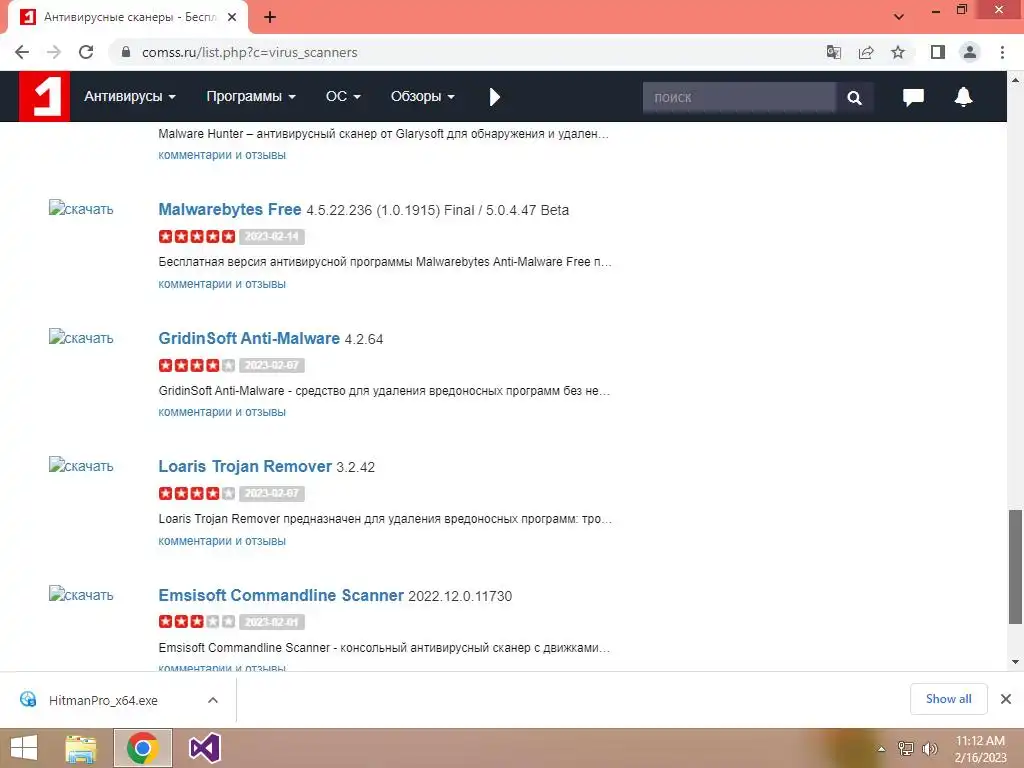Viewport: 1024px width, 768px height.
Task: Open the HitmanPro_x64.exe downloaded file
Action: click(x=103, y=700)
